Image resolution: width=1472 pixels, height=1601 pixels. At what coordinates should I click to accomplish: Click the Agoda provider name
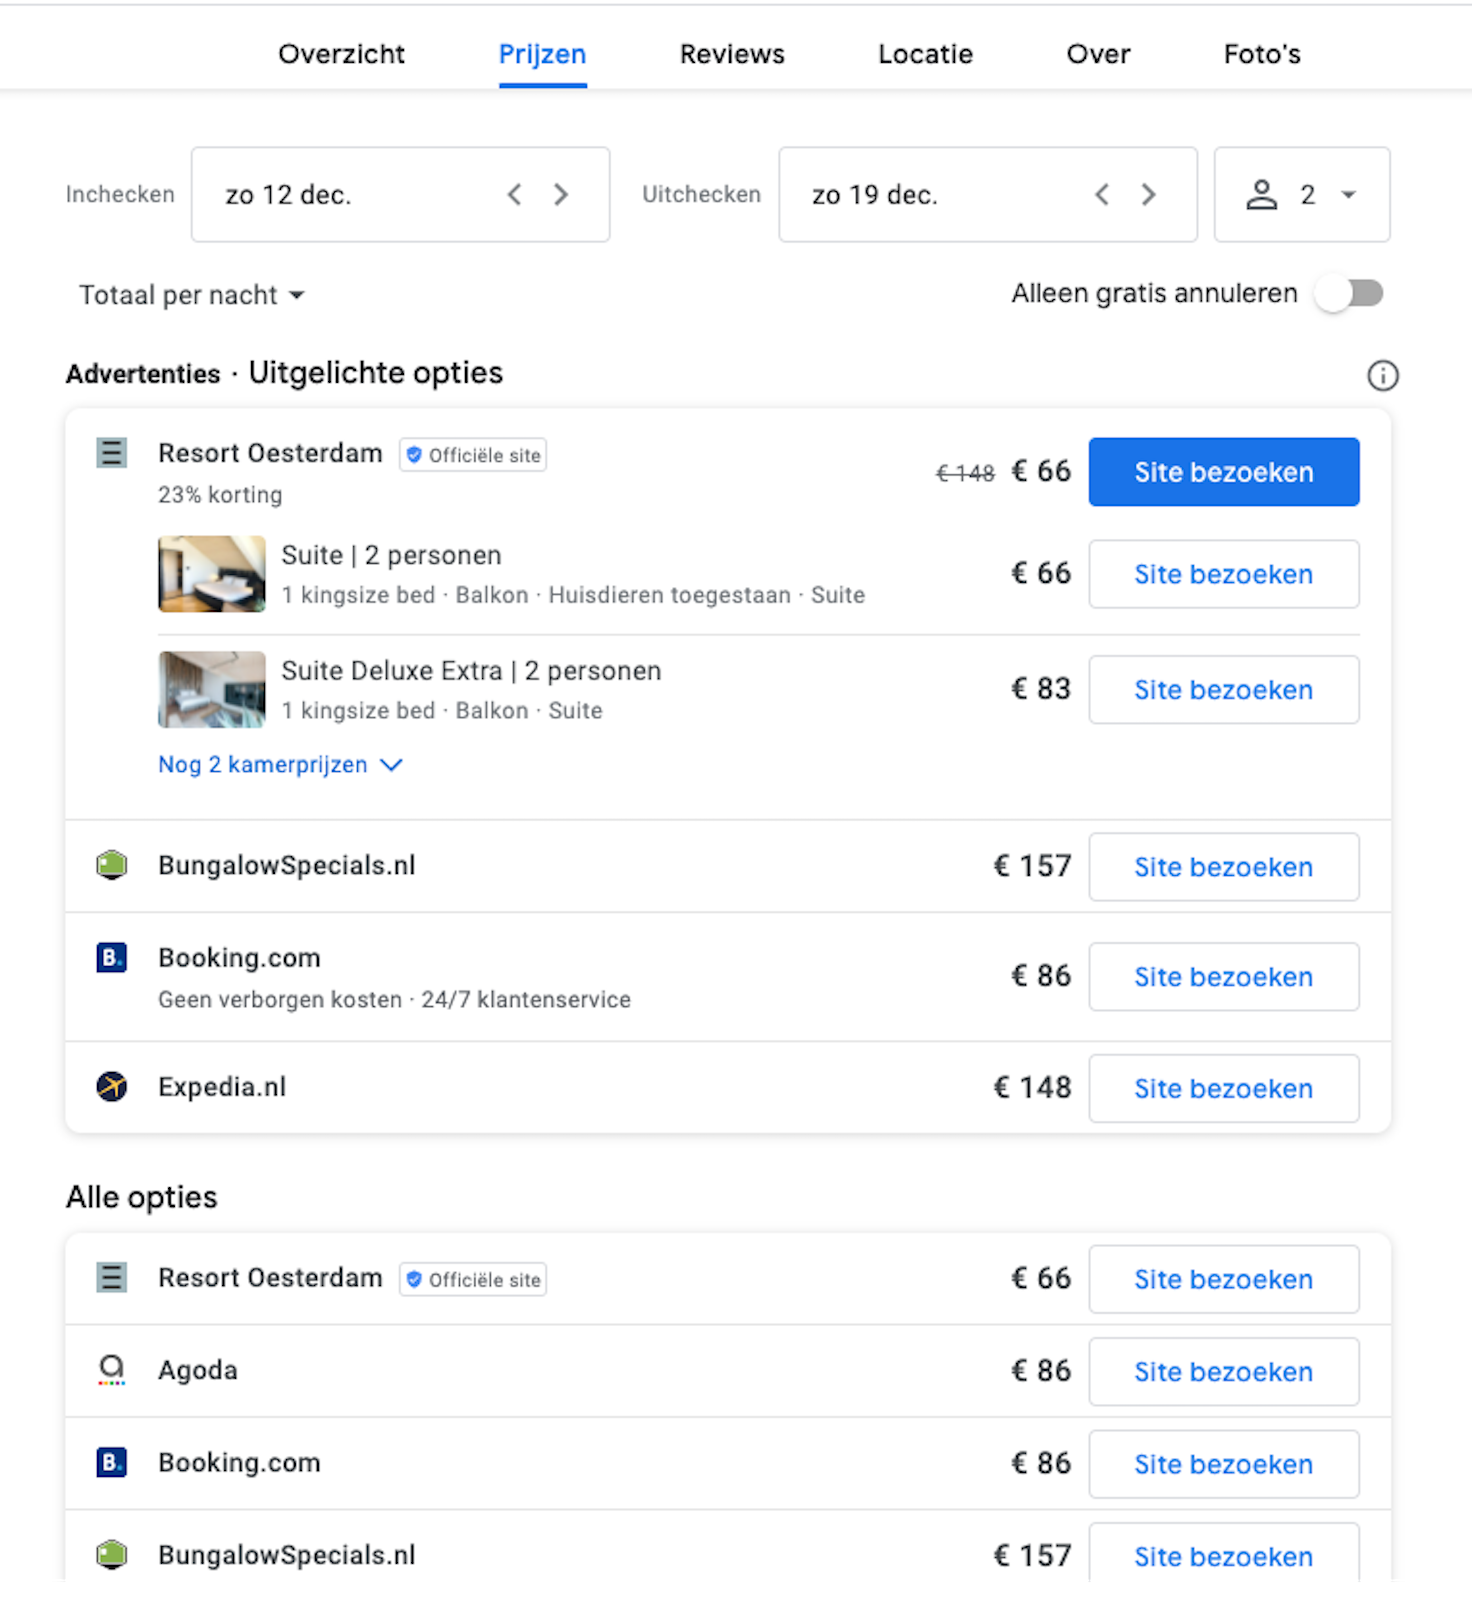pos(198,1371)
